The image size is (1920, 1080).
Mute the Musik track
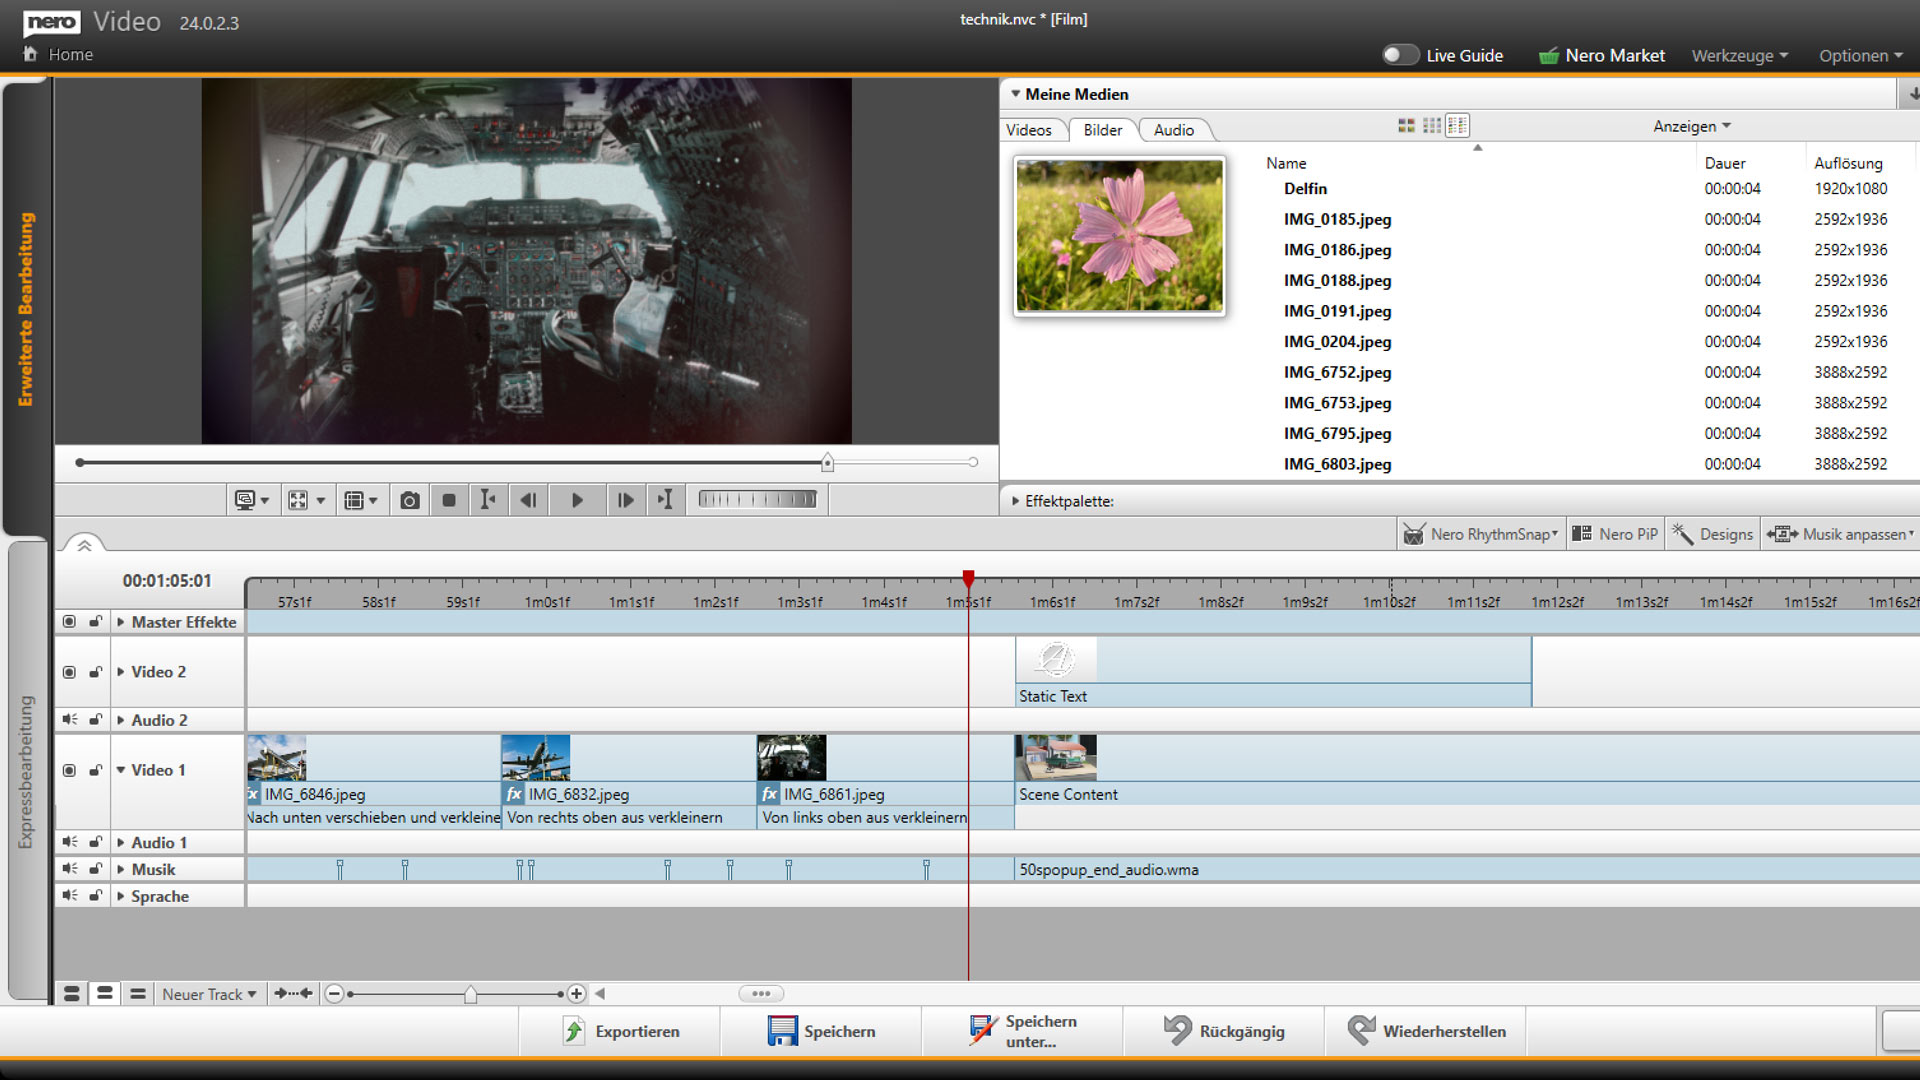(69, 869)
